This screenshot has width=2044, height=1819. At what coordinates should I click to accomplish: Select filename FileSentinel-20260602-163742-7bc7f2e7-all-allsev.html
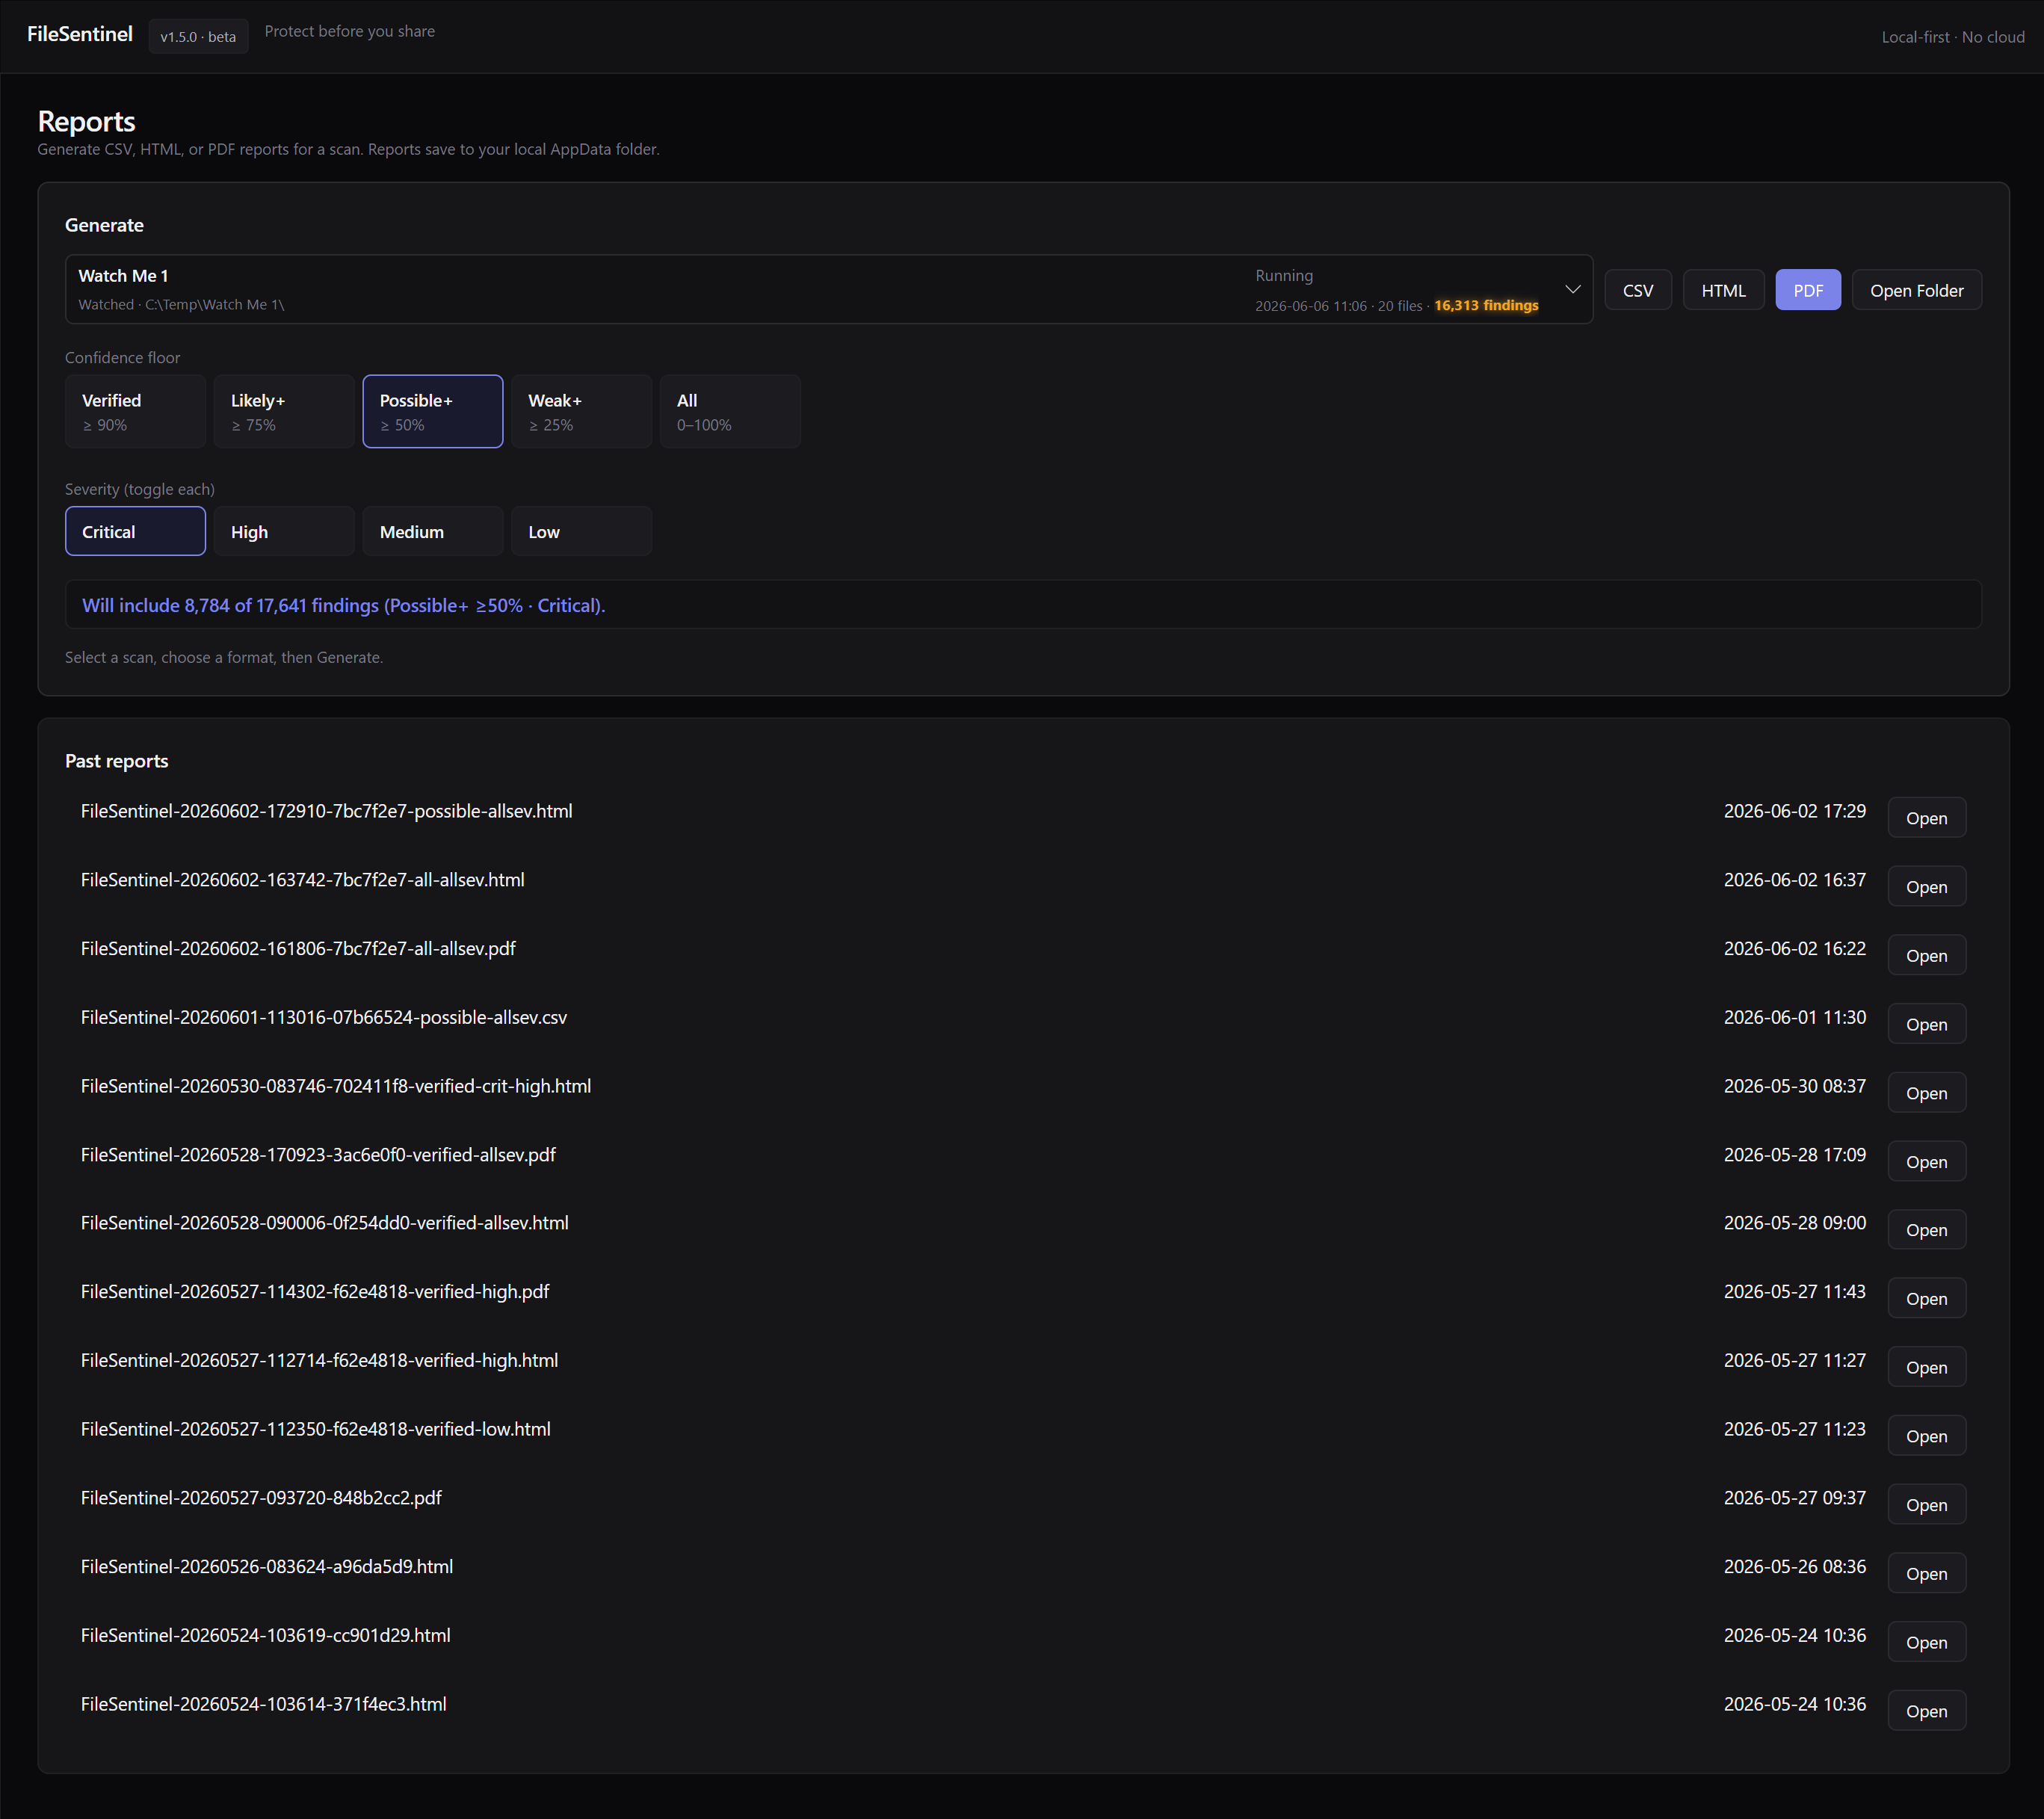tap(303, 880)
